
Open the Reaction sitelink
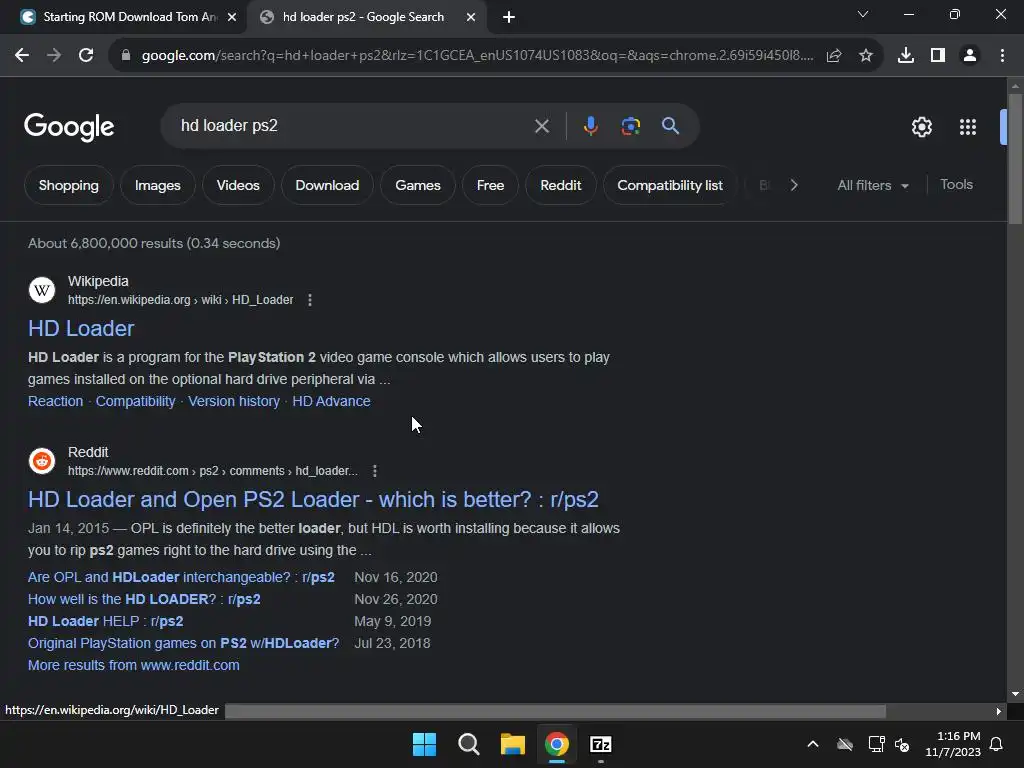click(x=56, y=401)
